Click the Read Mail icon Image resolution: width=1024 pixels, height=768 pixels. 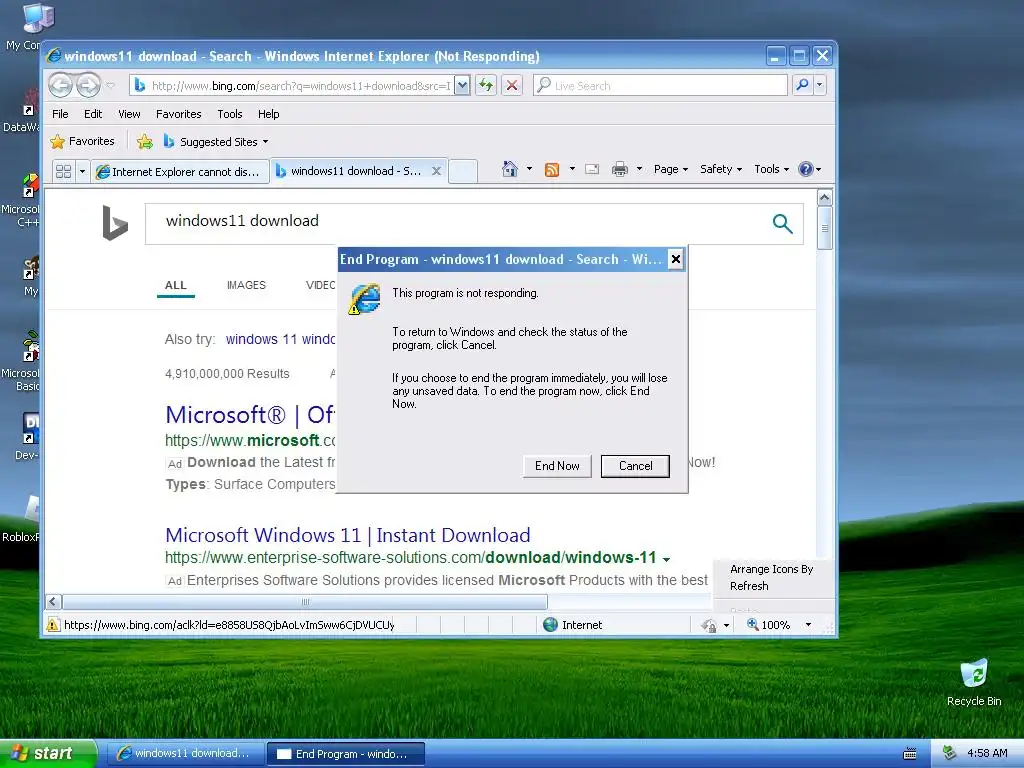click(x=592, y=169)
